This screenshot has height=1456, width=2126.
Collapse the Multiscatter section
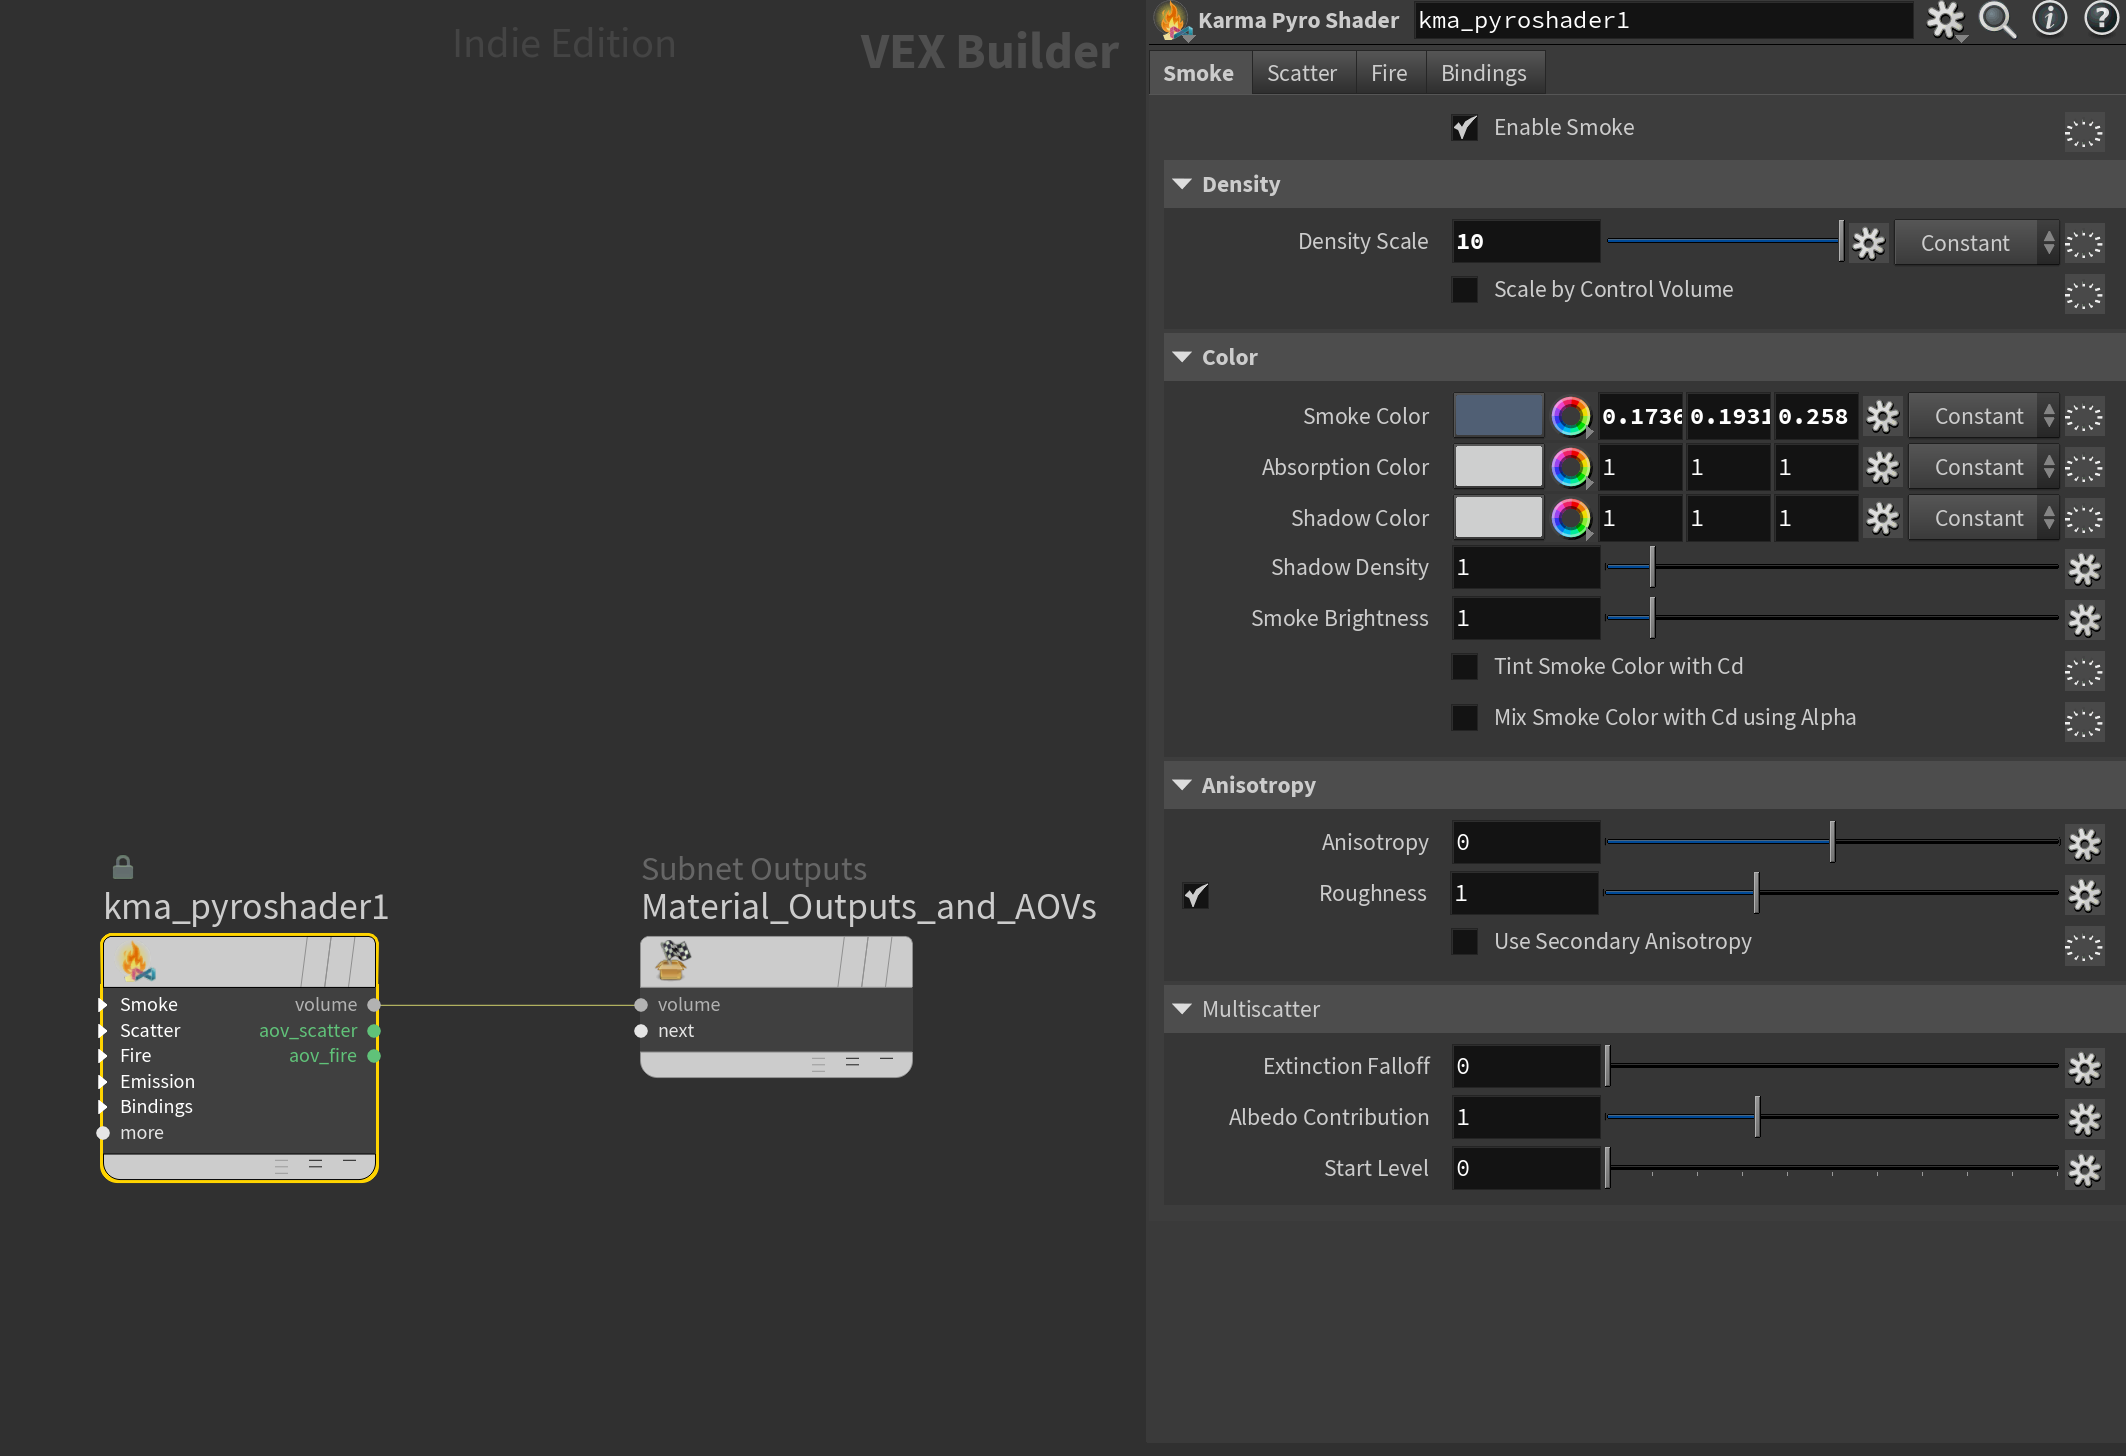coord(1182,1010)
